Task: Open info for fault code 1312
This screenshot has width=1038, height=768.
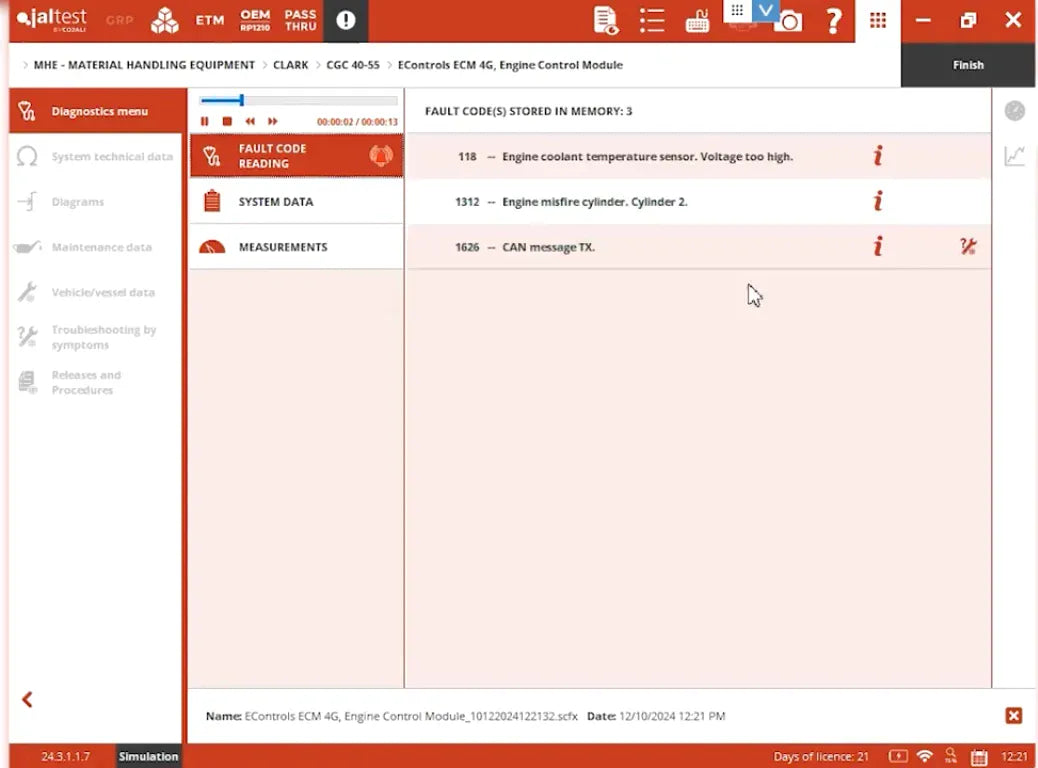Action: click(878, 201)
